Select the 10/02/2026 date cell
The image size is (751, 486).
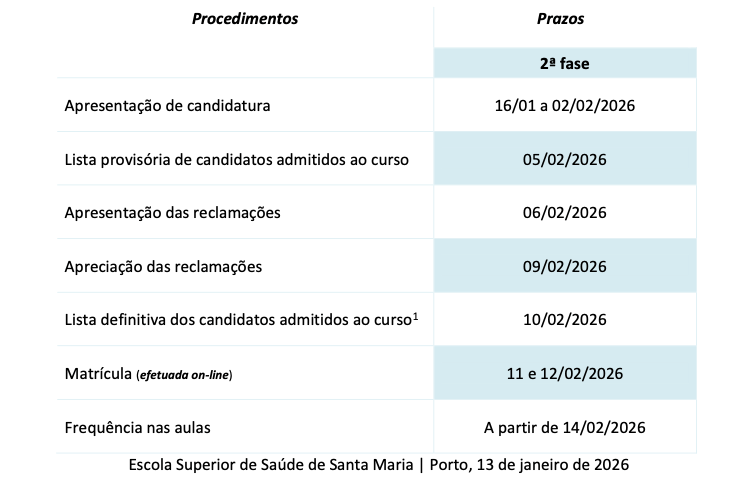(x=565, y=321)
